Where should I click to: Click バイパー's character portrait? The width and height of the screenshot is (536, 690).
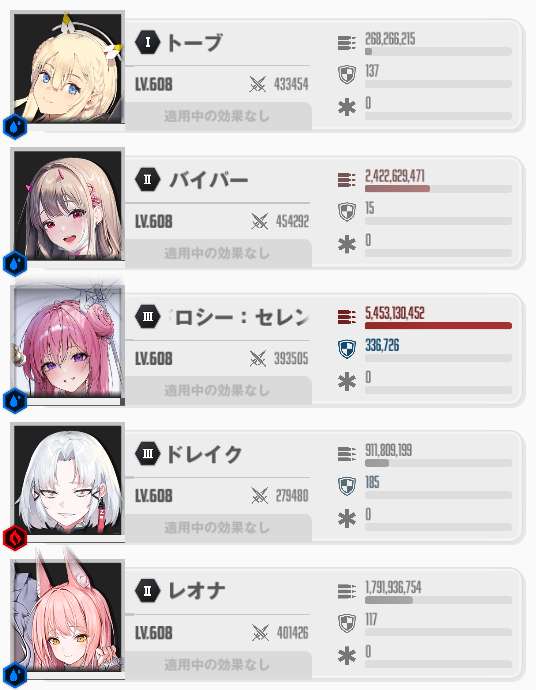68,205
